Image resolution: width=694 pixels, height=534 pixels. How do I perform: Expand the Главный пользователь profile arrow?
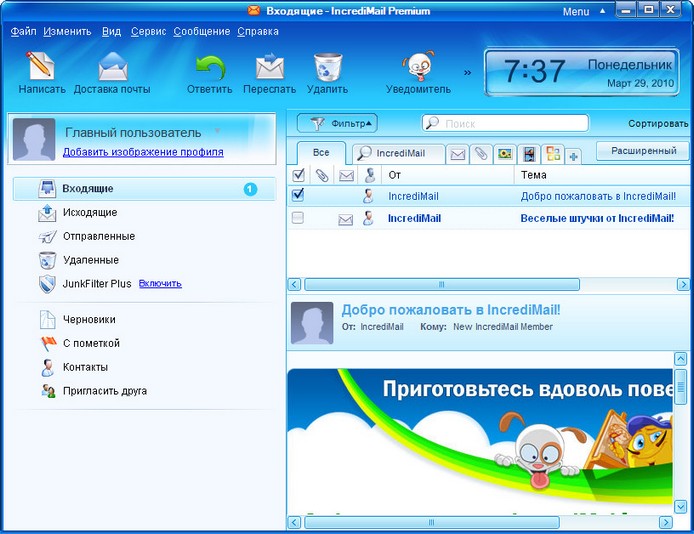tap(217, 131)
